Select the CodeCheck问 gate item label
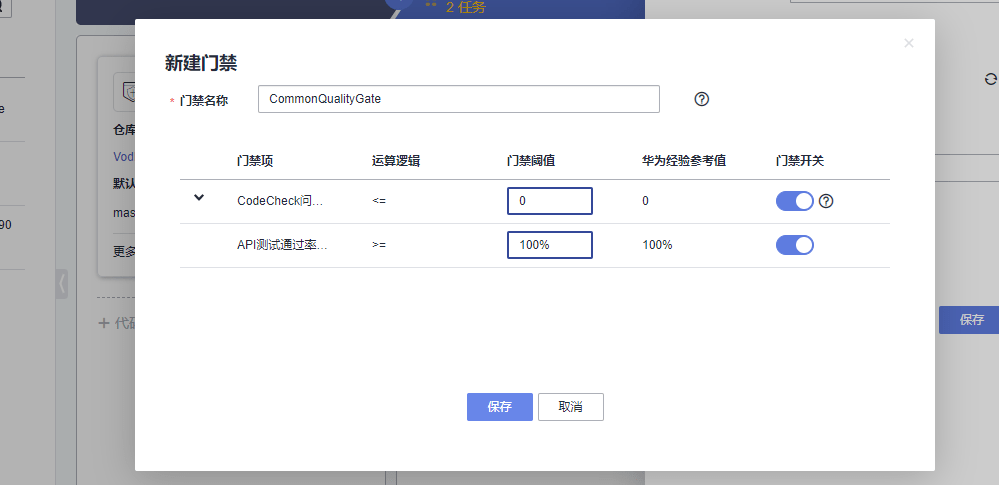 [280, 201]
